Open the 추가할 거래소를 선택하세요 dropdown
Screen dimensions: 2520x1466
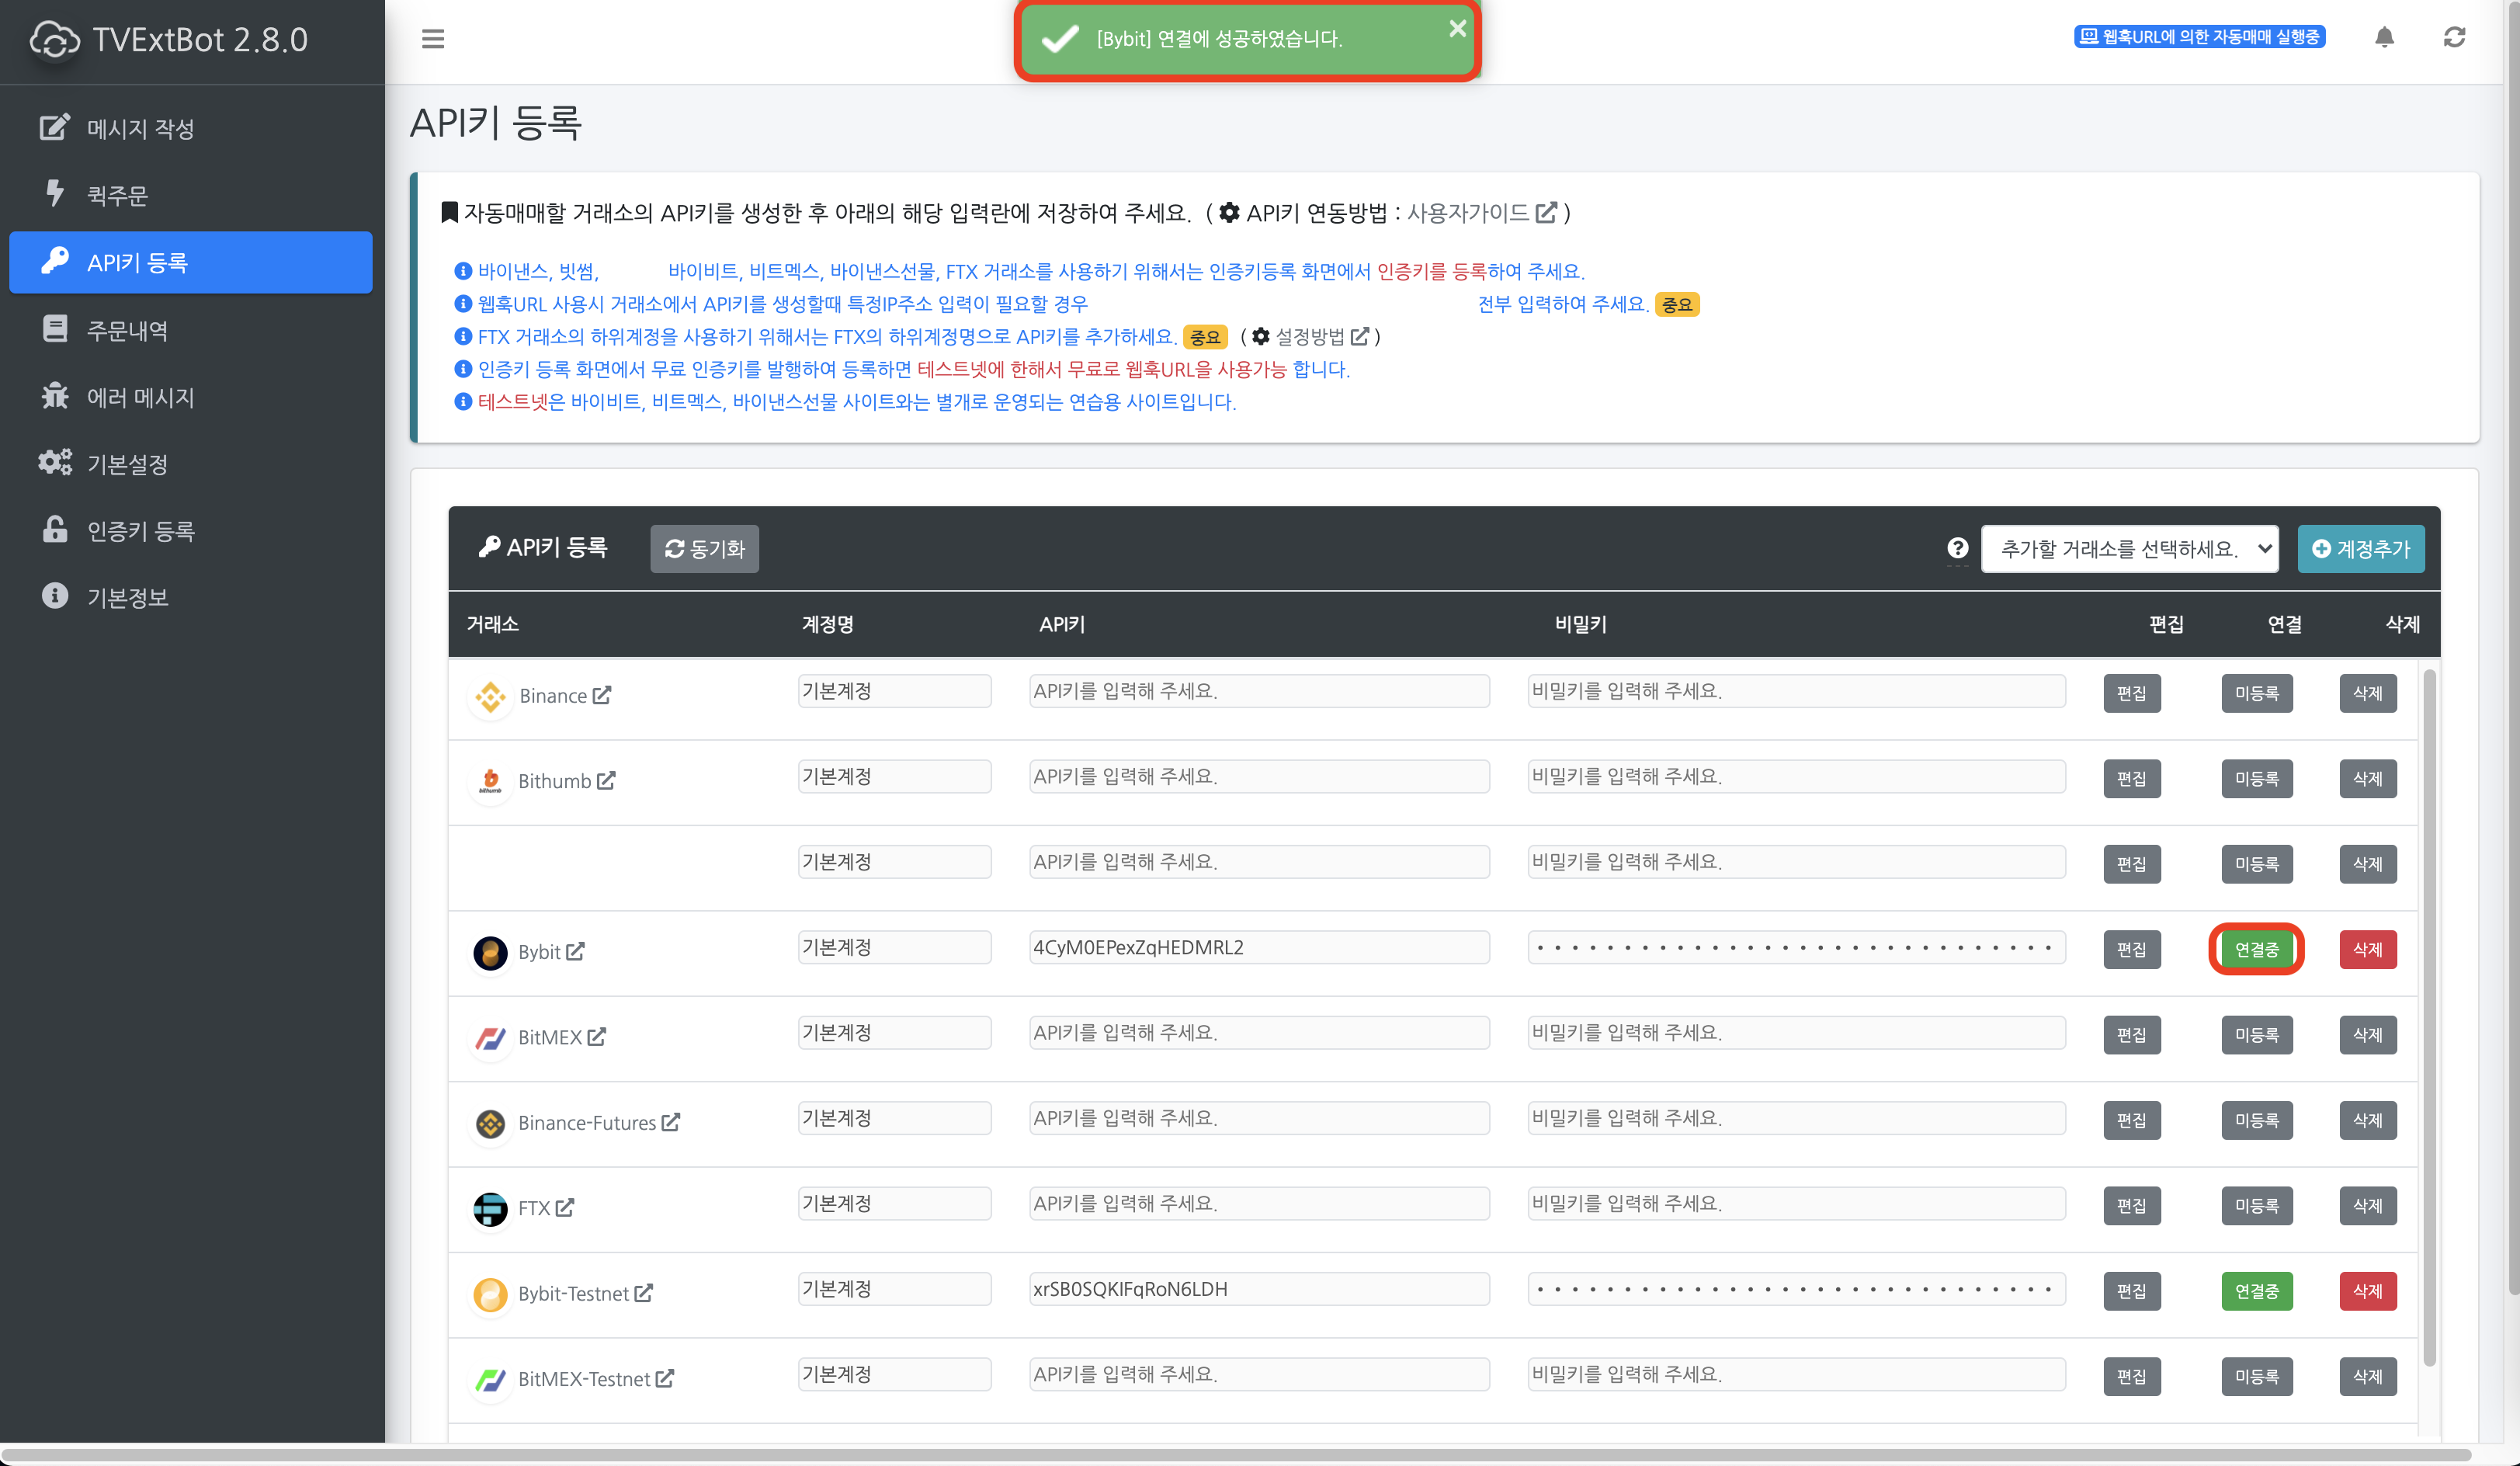tap(2130, 548)
